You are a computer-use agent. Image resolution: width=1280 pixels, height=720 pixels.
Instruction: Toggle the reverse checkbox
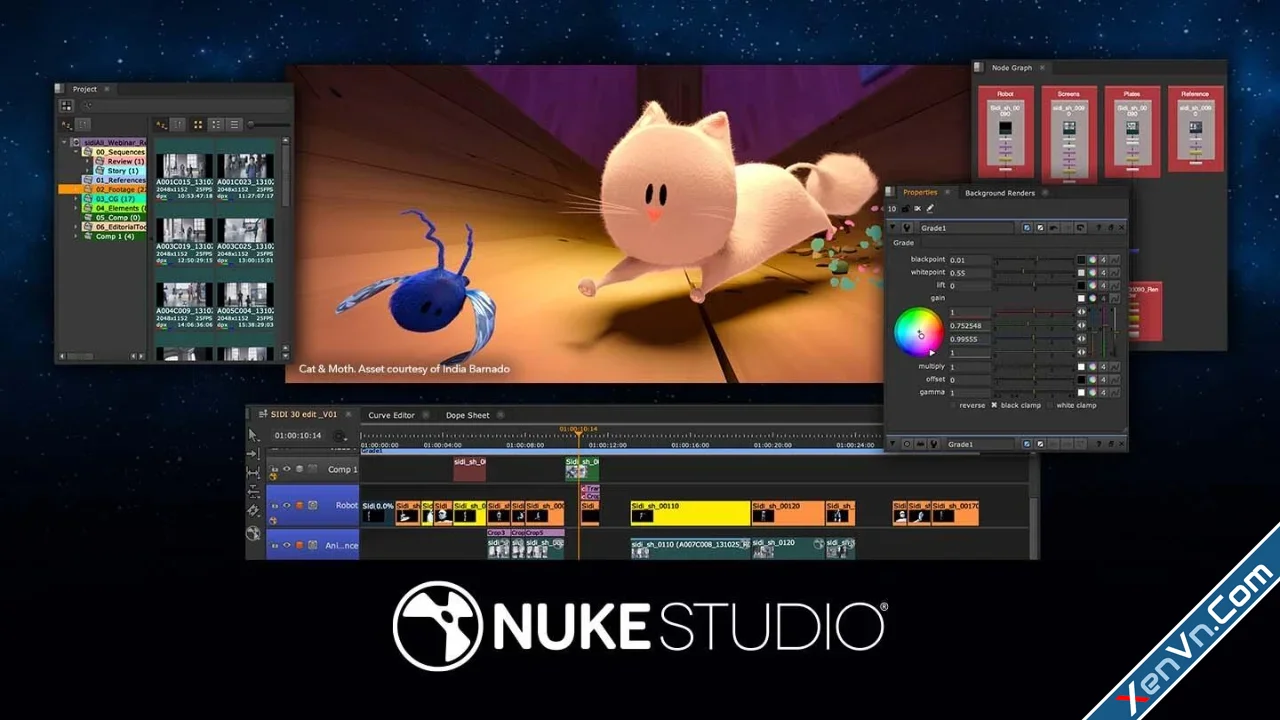tap(953, 405)
